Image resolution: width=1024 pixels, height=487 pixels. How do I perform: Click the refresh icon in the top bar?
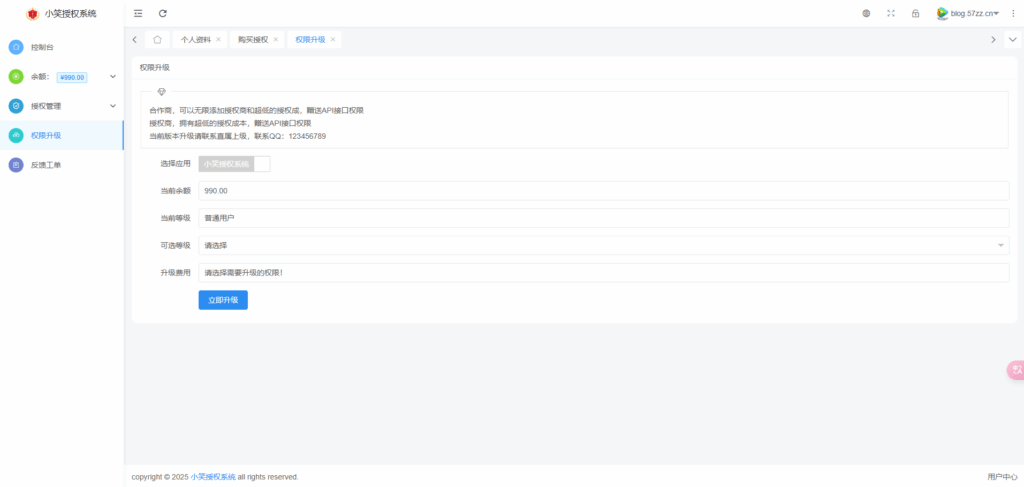pos(163,13)
